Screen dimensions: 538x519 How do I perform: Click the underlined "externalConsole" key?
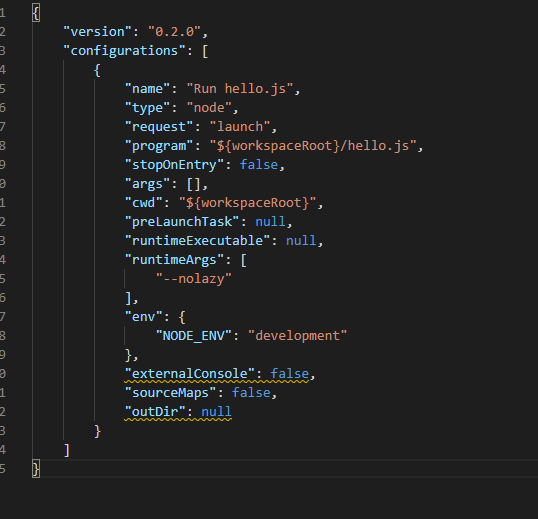(190, 374)
